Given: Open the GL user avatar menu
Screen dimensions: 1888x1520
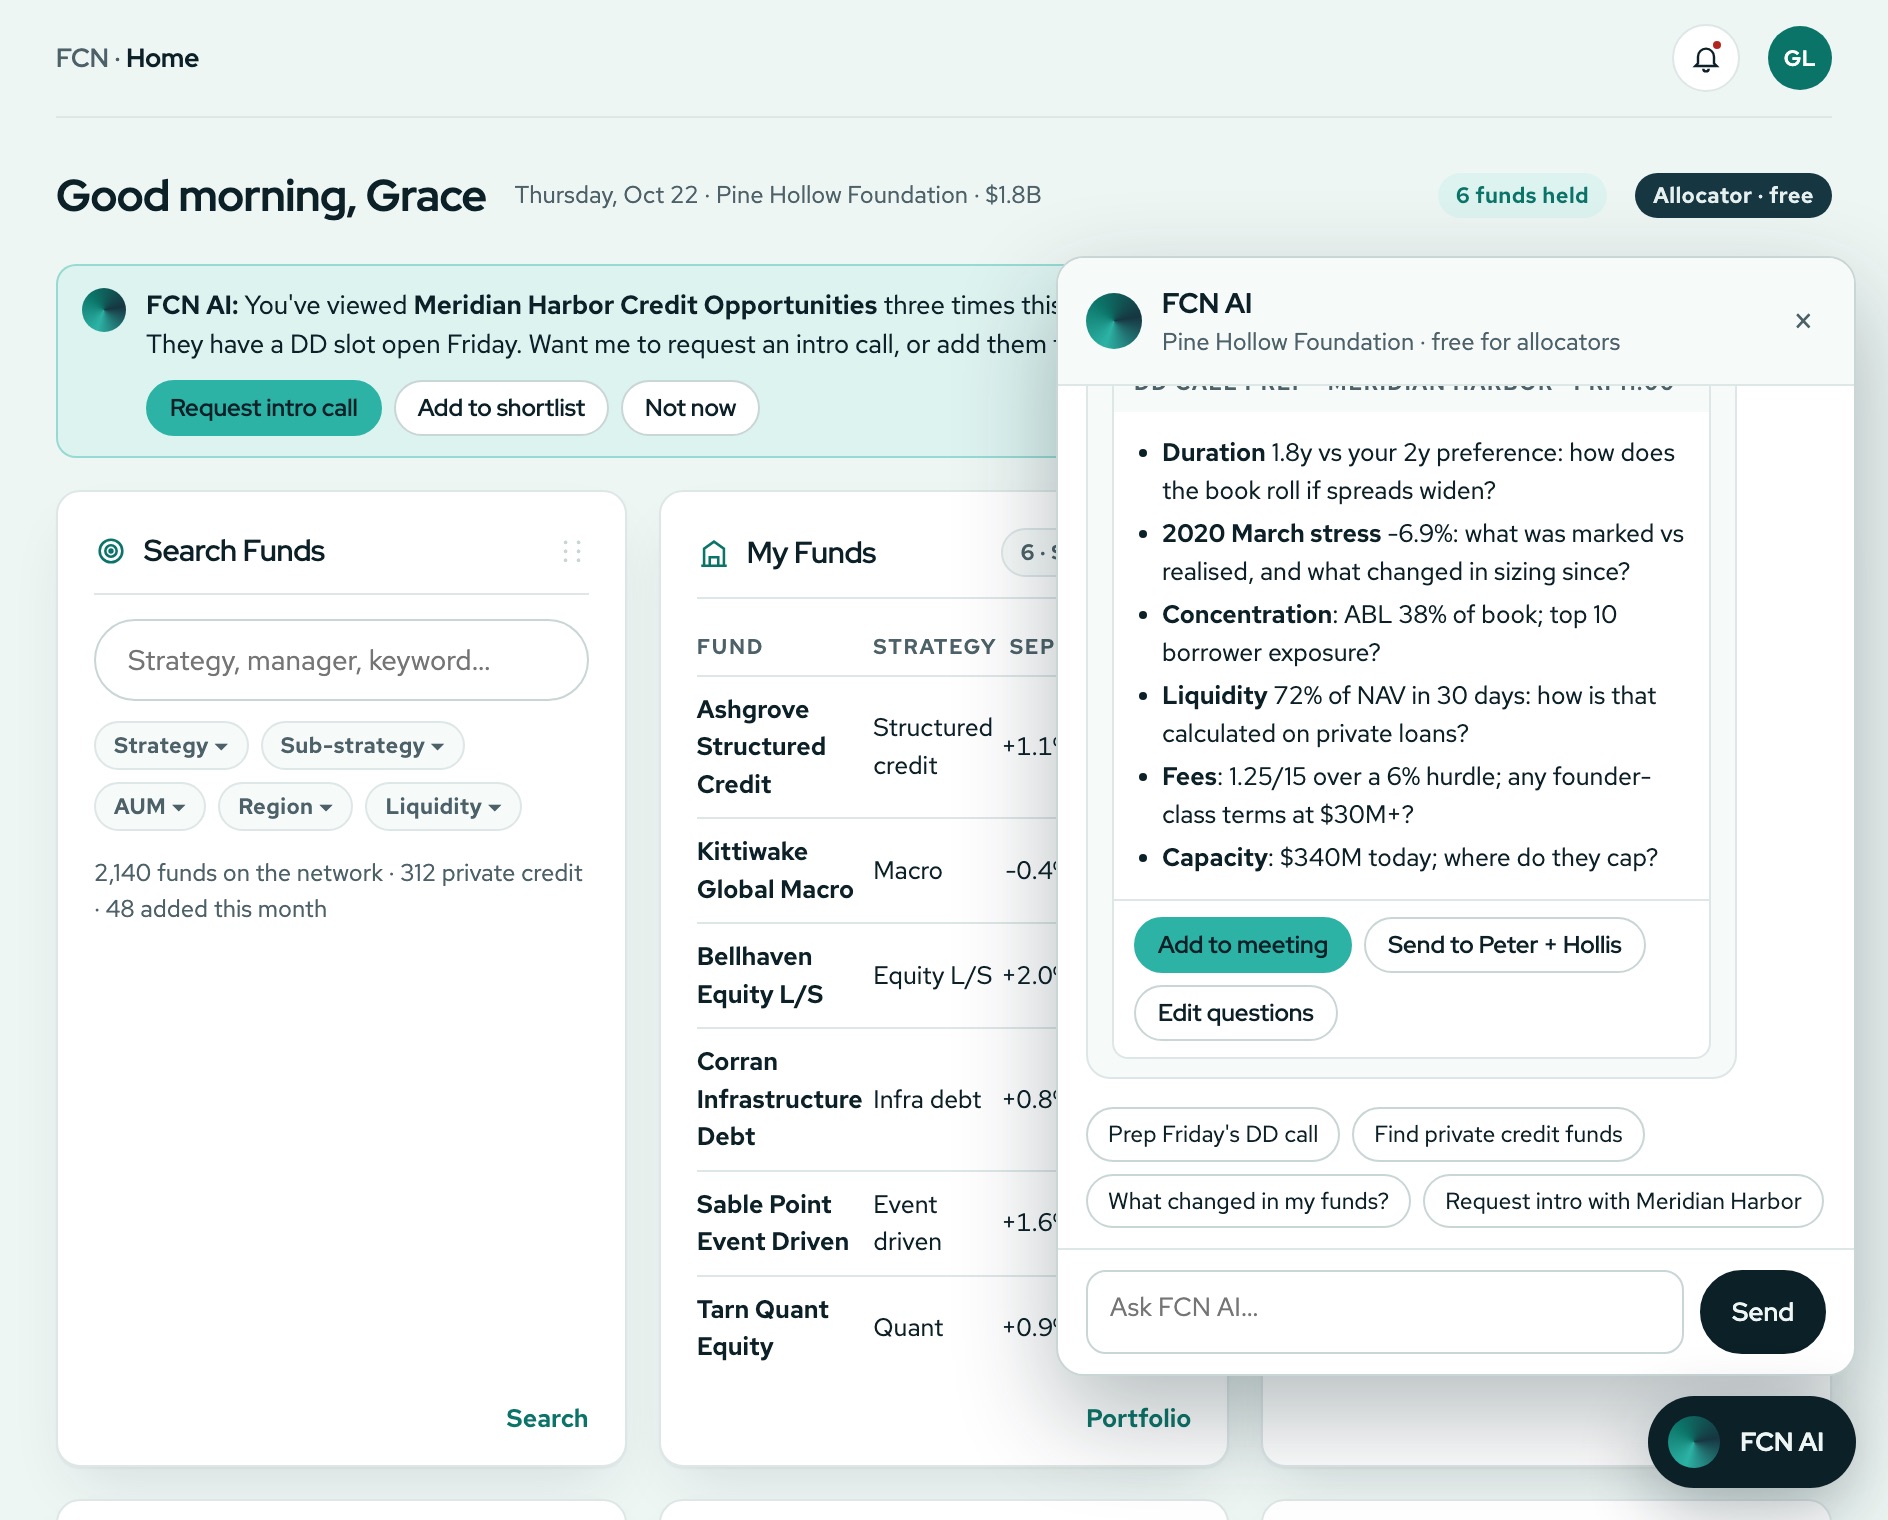Looking at the screenshot, I should (x=1799, y=58).
